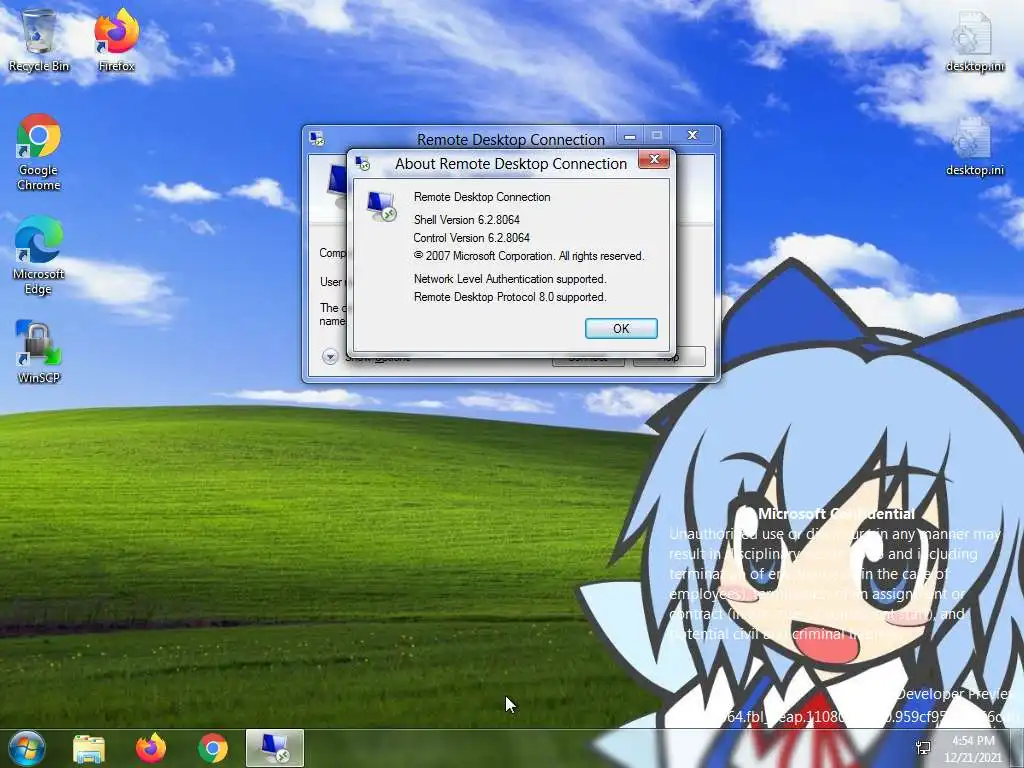This screenshot has width=1024, height=768.
Task: Close the About Remote Desktop Connection dialog
Action: pyautogui.click(x=654, y=159)
